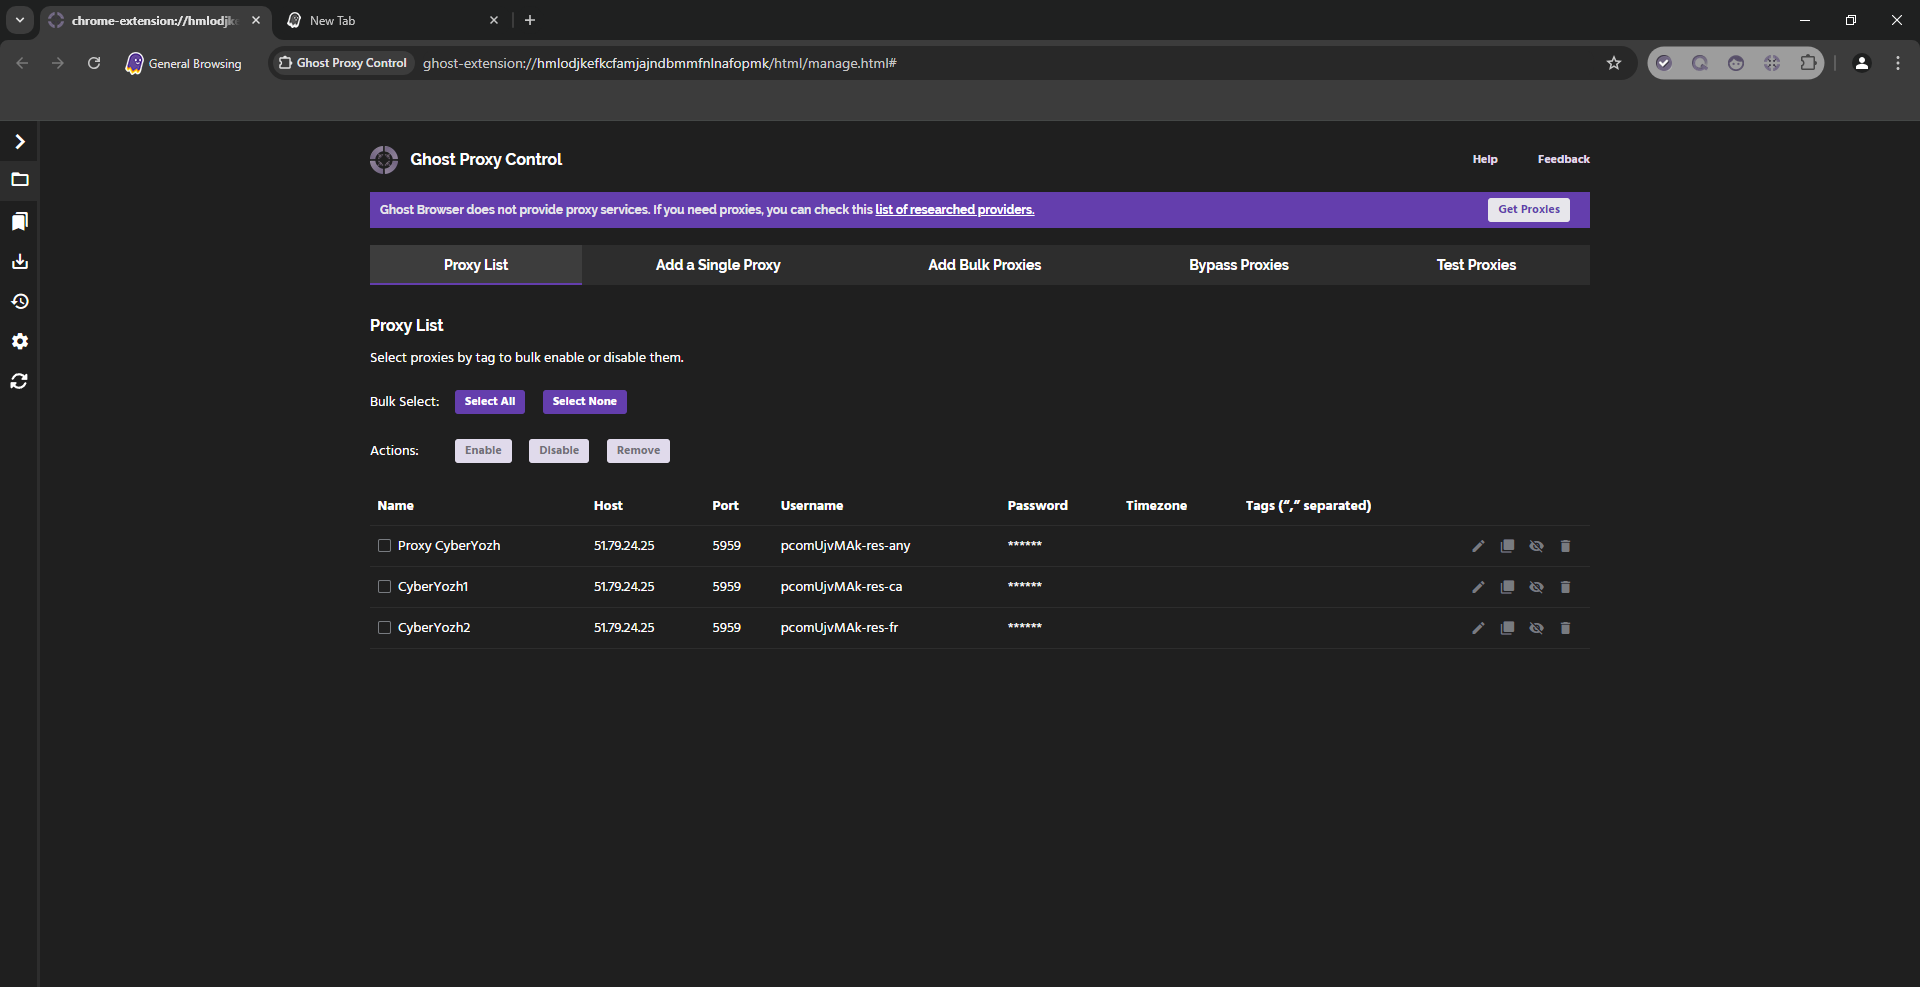1920x987 pixels.
Task: Open the Test Proxies tab
Action: pos(1475,265)
